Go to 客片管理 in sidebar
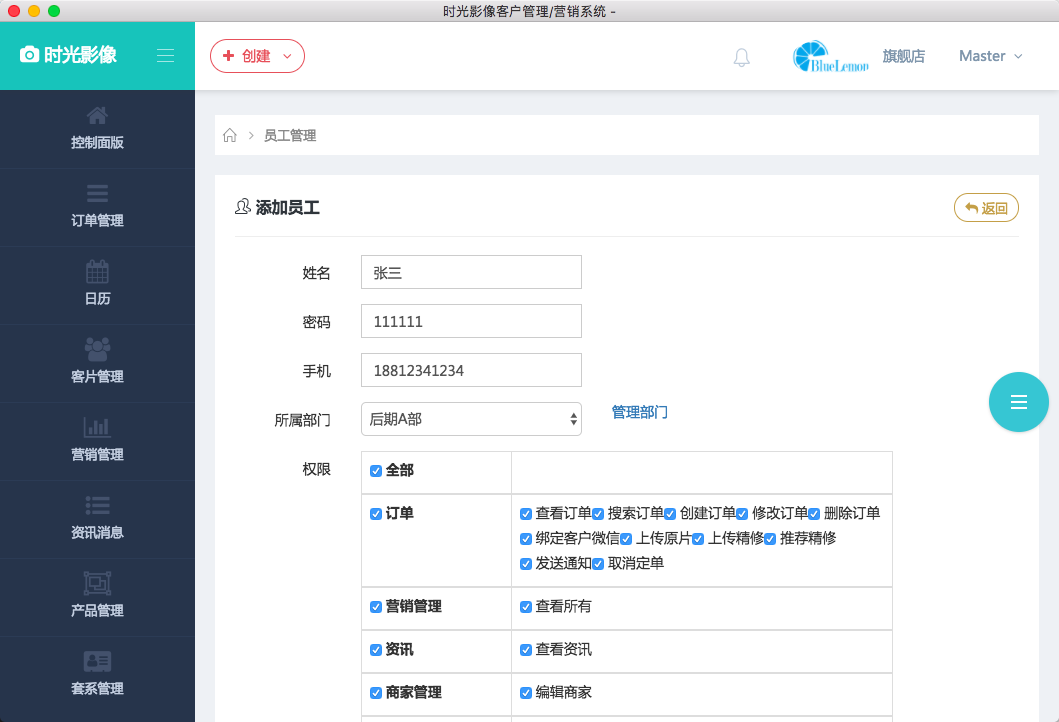Screen dimensions: 1059x722 coord(97,363)
